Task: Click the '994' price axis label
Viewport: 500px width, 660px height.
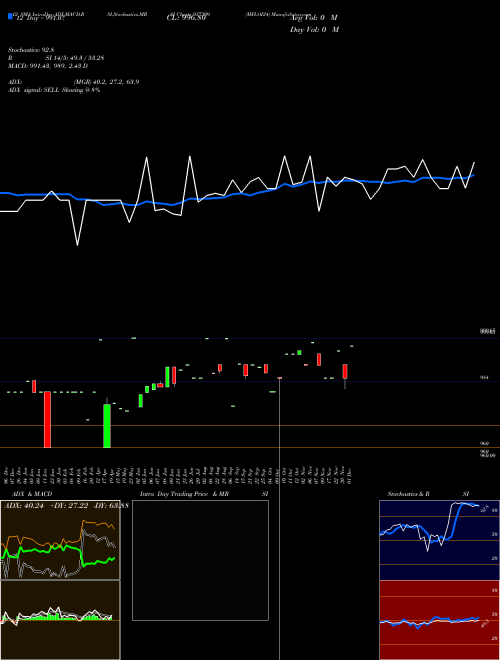Action: (484, 378)
